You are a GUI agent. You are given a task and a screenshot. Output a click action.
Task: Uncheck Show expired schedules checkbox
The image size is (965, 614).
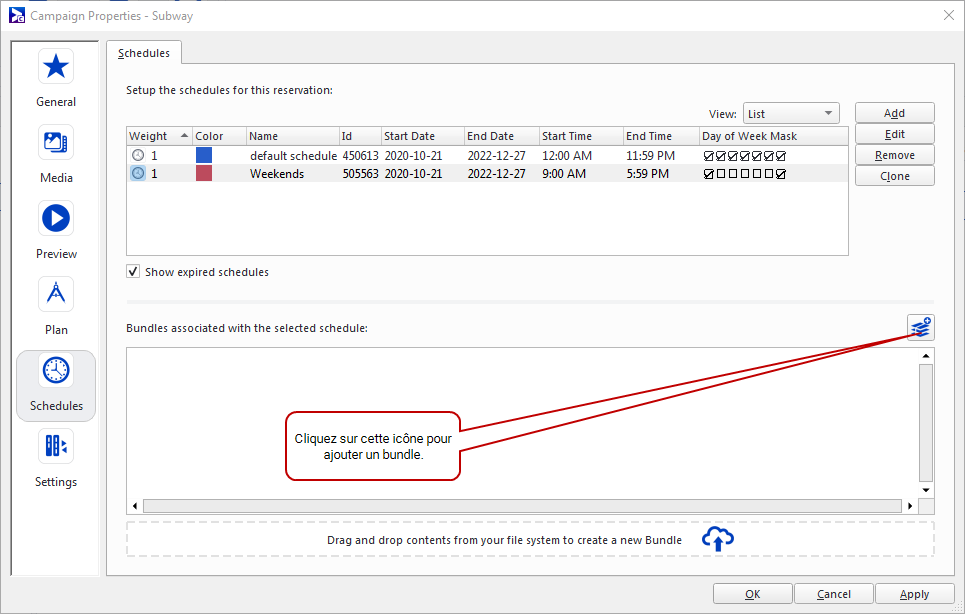pyautogui.click(x=133, y=272)
